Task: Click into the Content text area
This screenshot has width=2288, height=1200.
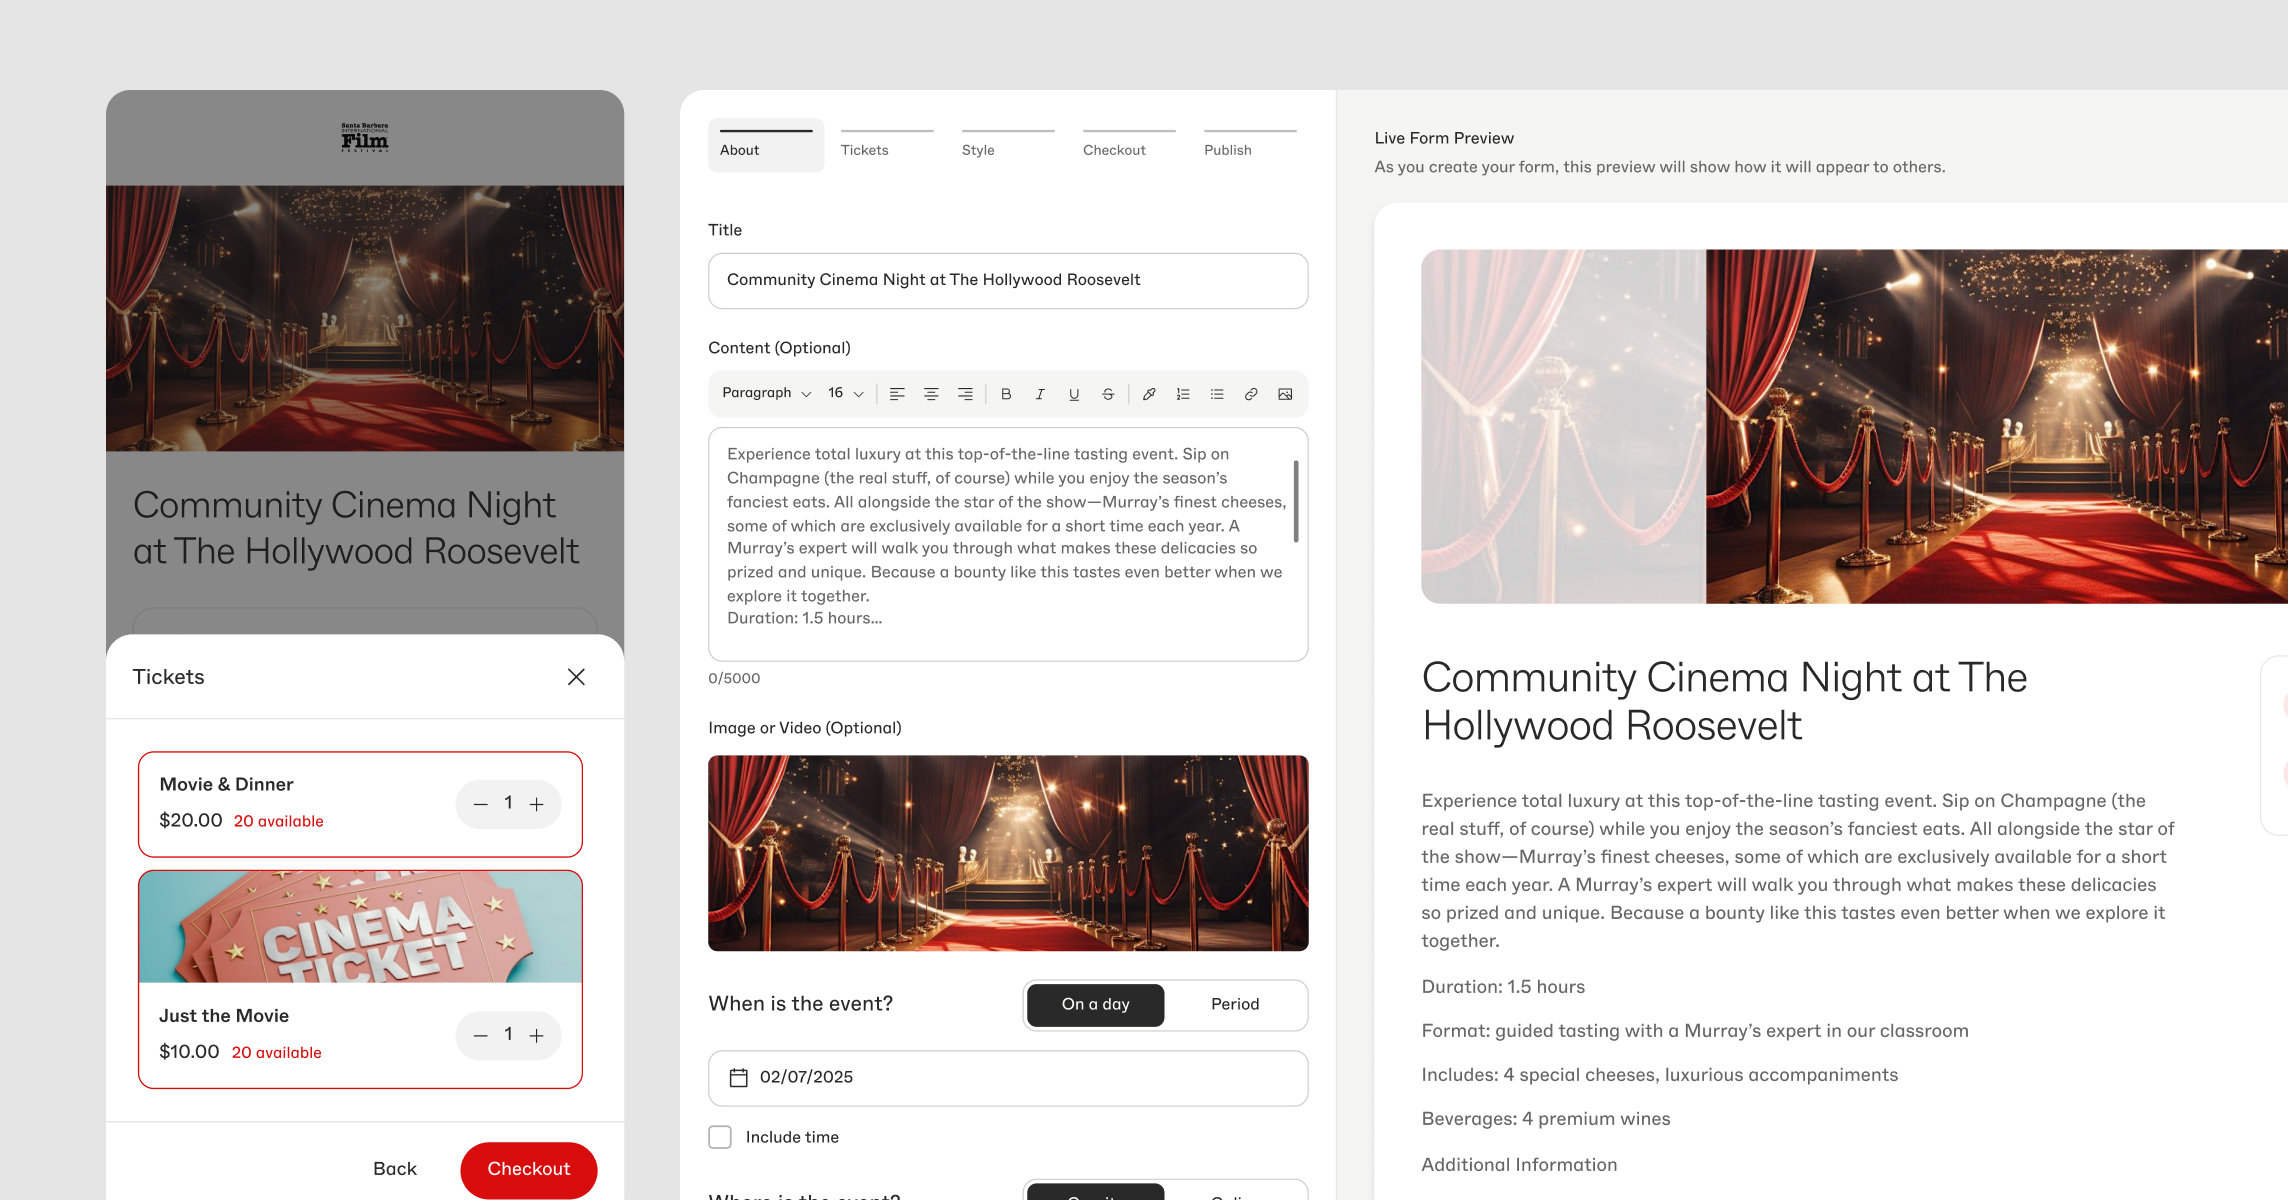Action: (x=1008, y=544)
